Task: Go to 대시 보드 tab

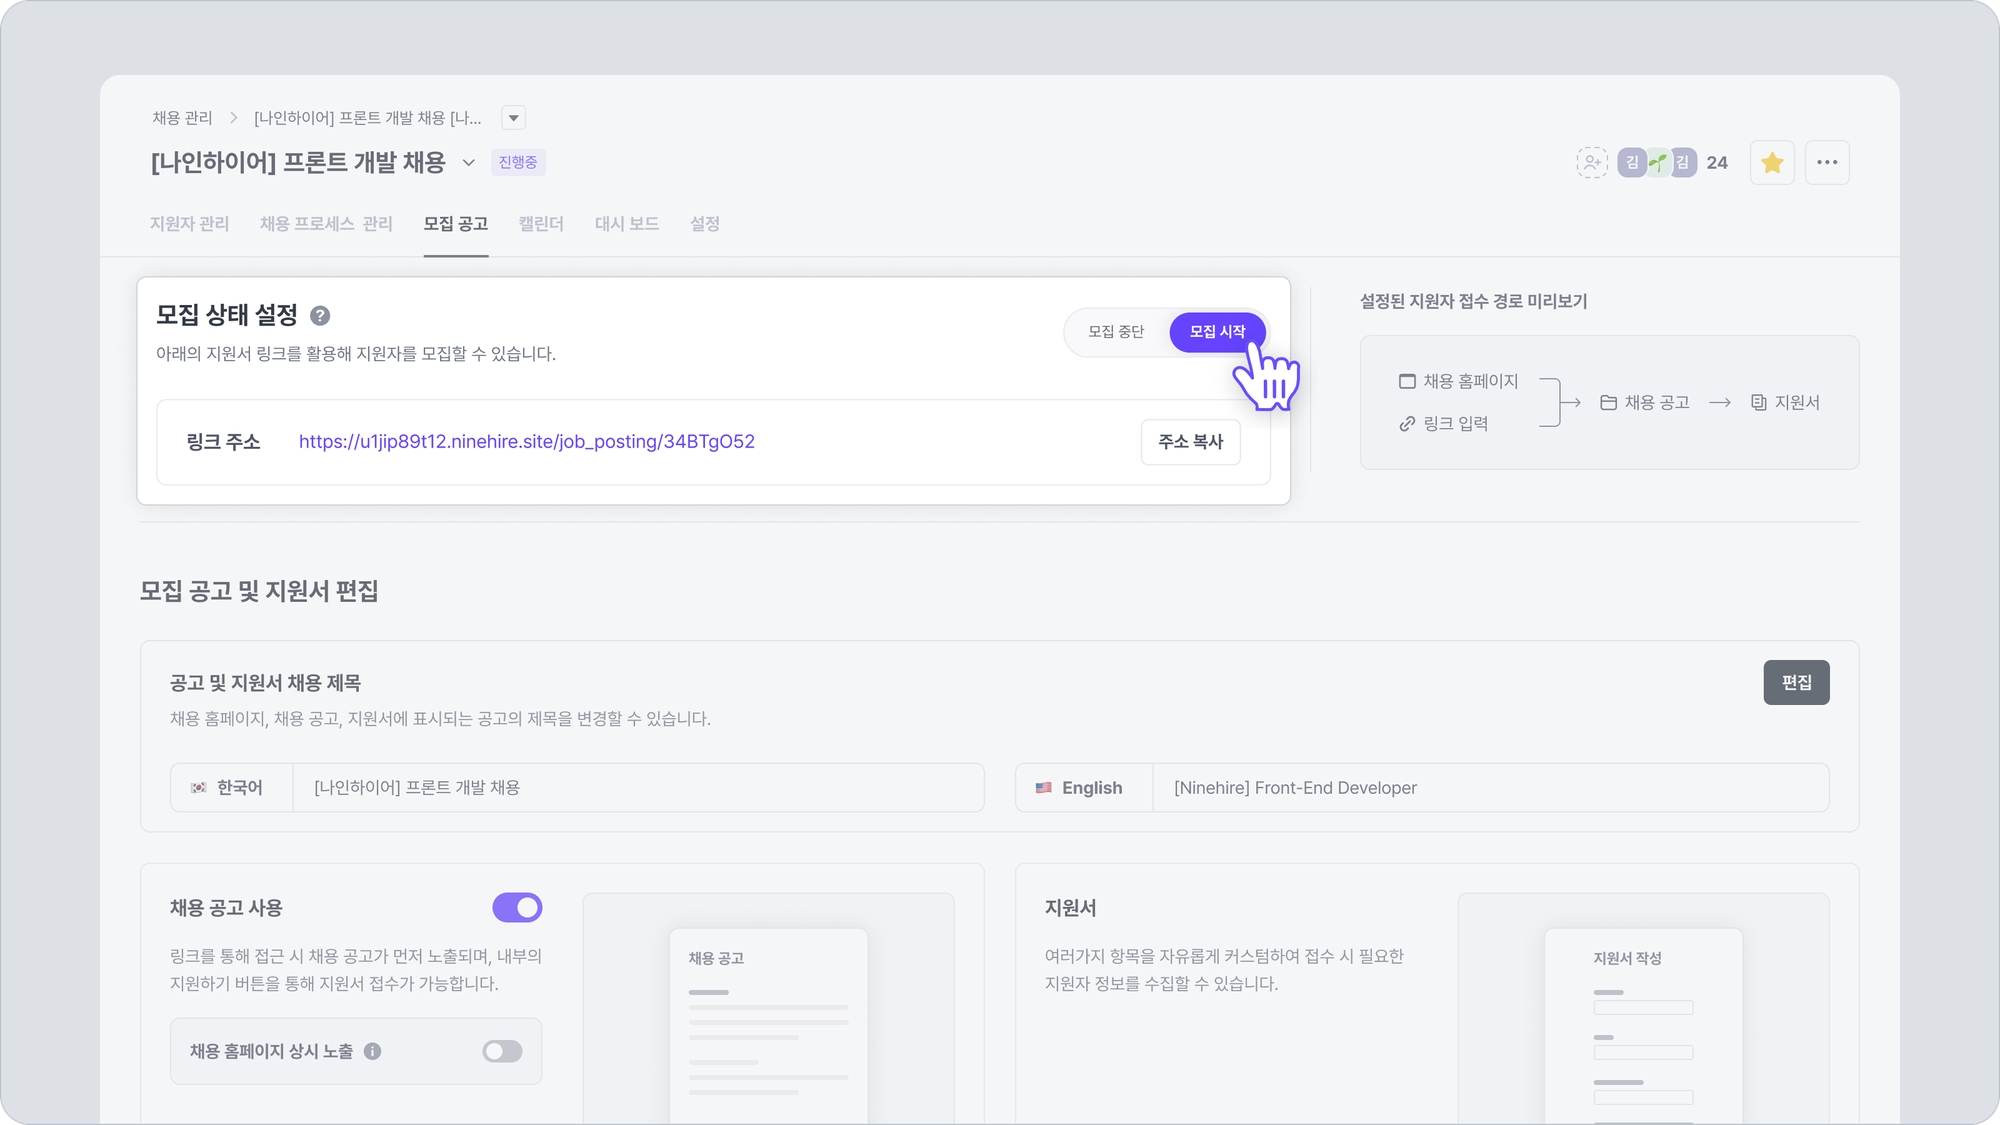Action: tap(627, 224)
